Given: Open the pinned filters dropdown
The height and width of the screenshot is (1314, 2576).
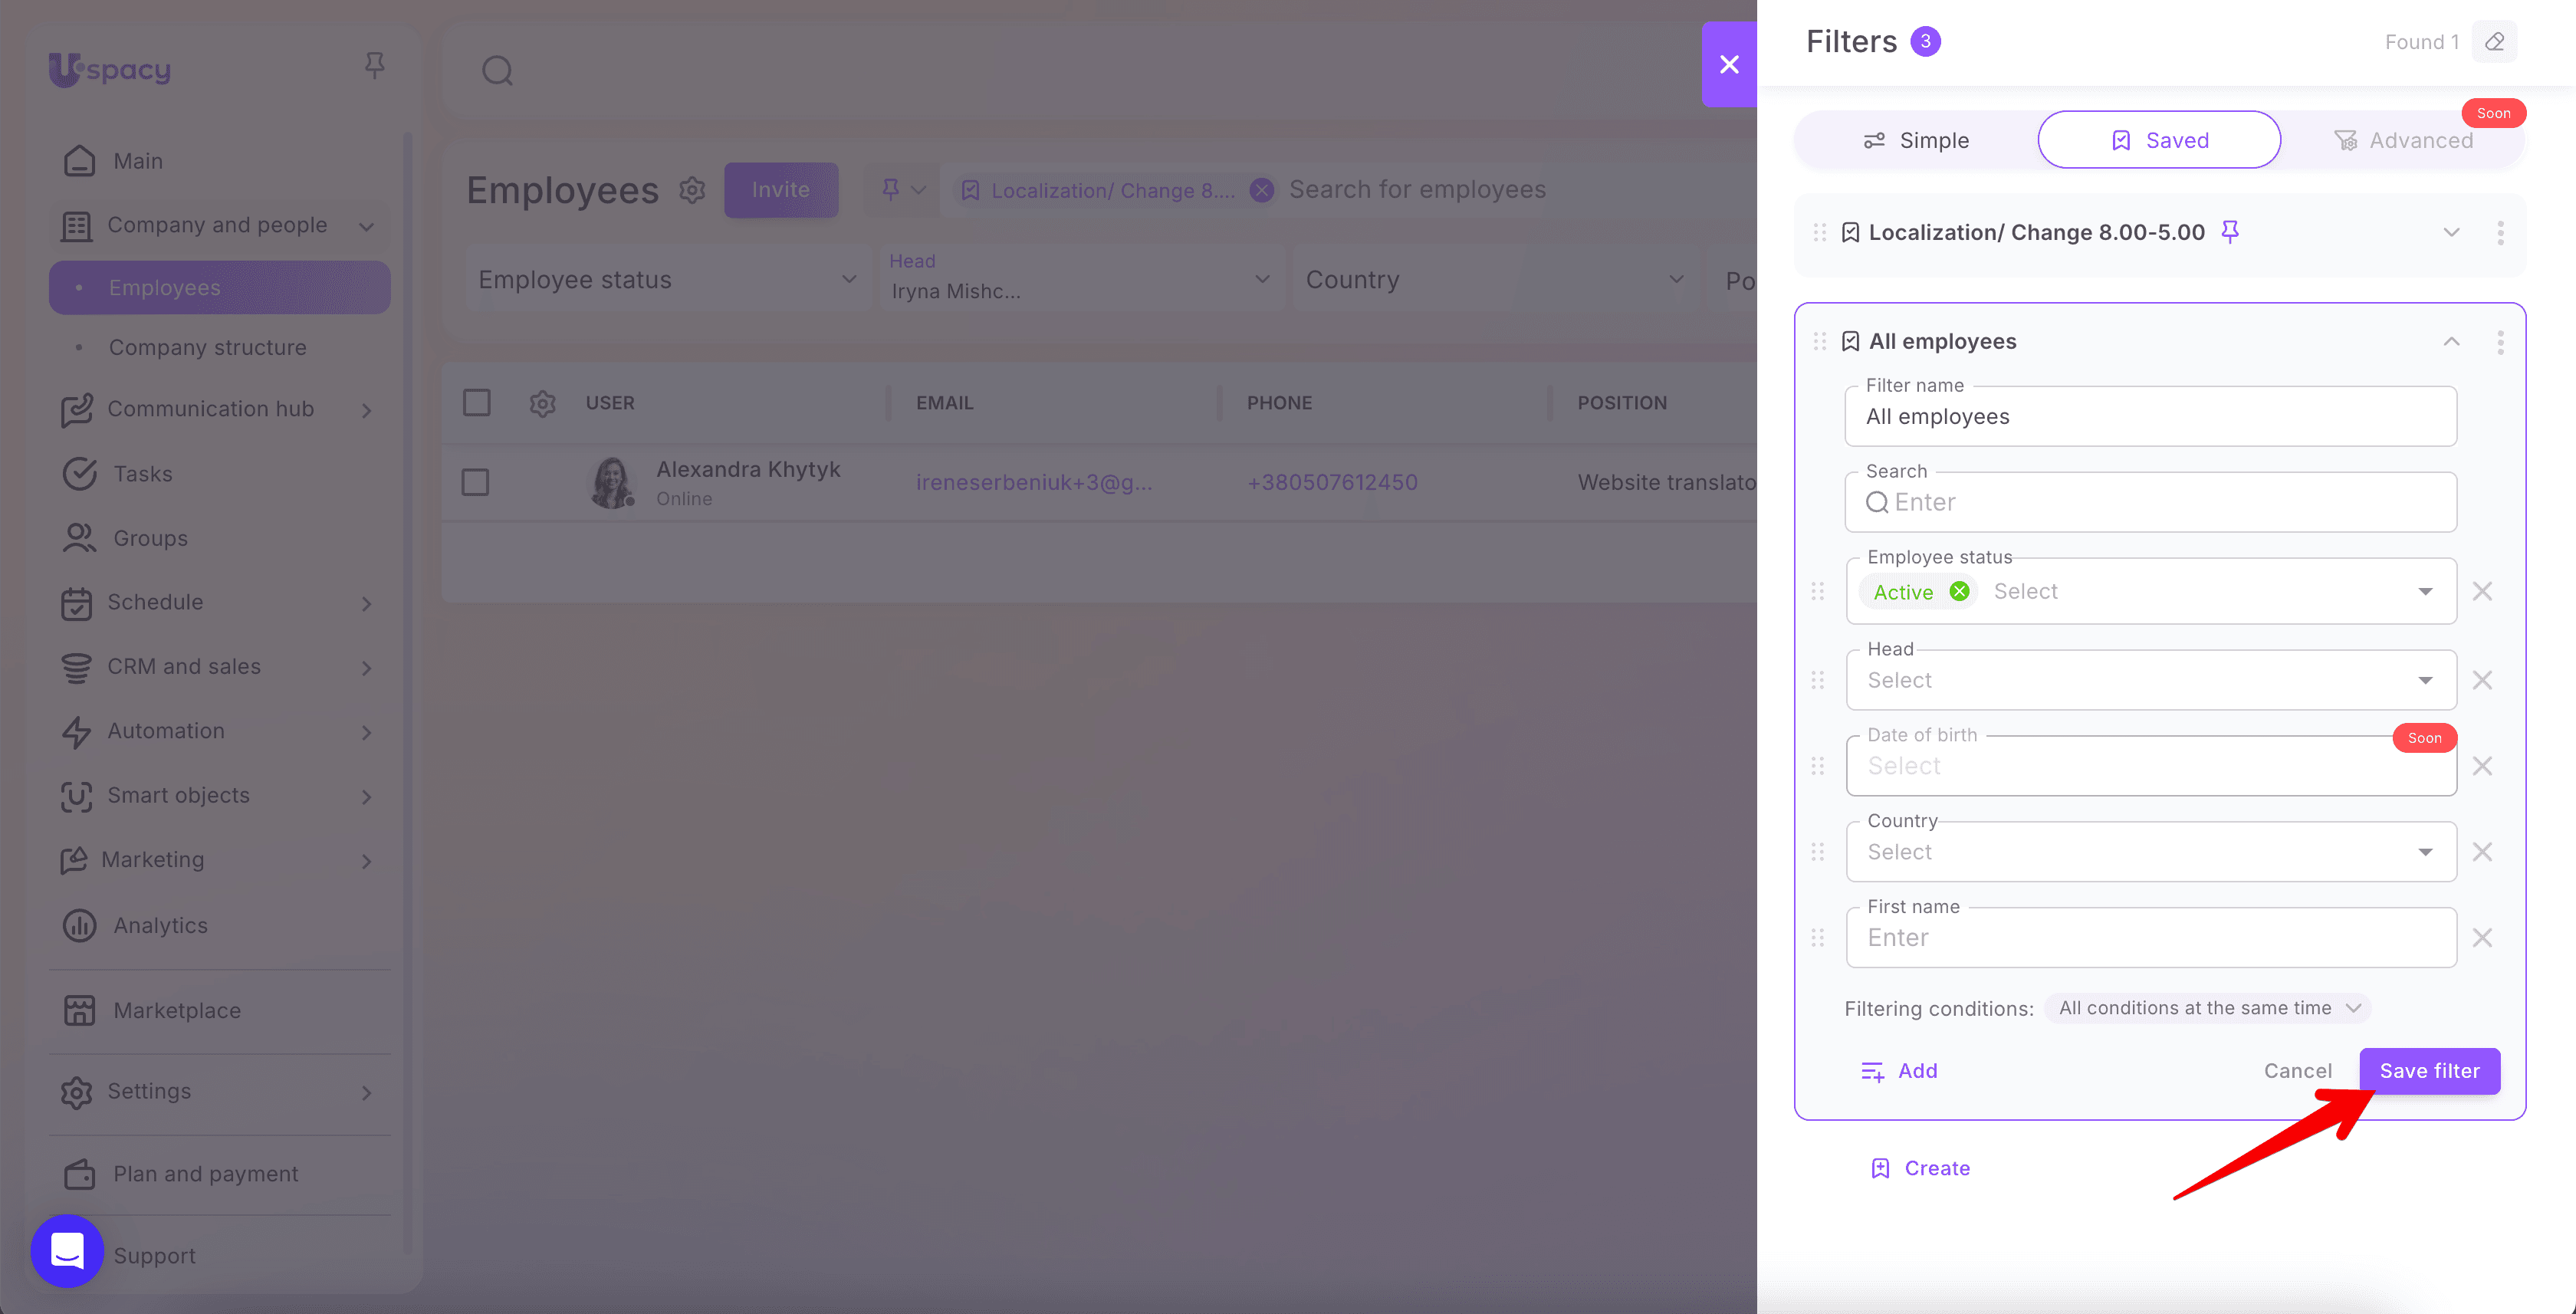Looking at the screenshot, I should (x=904, y=189).
